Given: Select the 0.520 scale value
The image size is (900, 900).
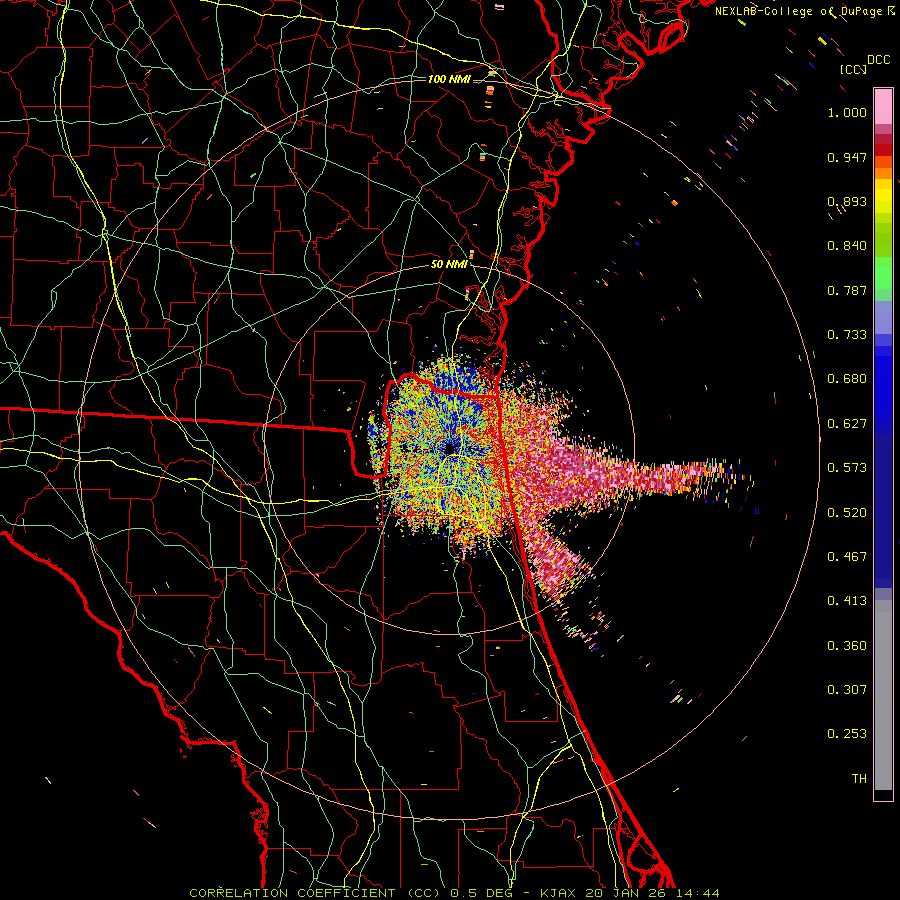Looking at the screenshot, I should click(x=847, y=513).
